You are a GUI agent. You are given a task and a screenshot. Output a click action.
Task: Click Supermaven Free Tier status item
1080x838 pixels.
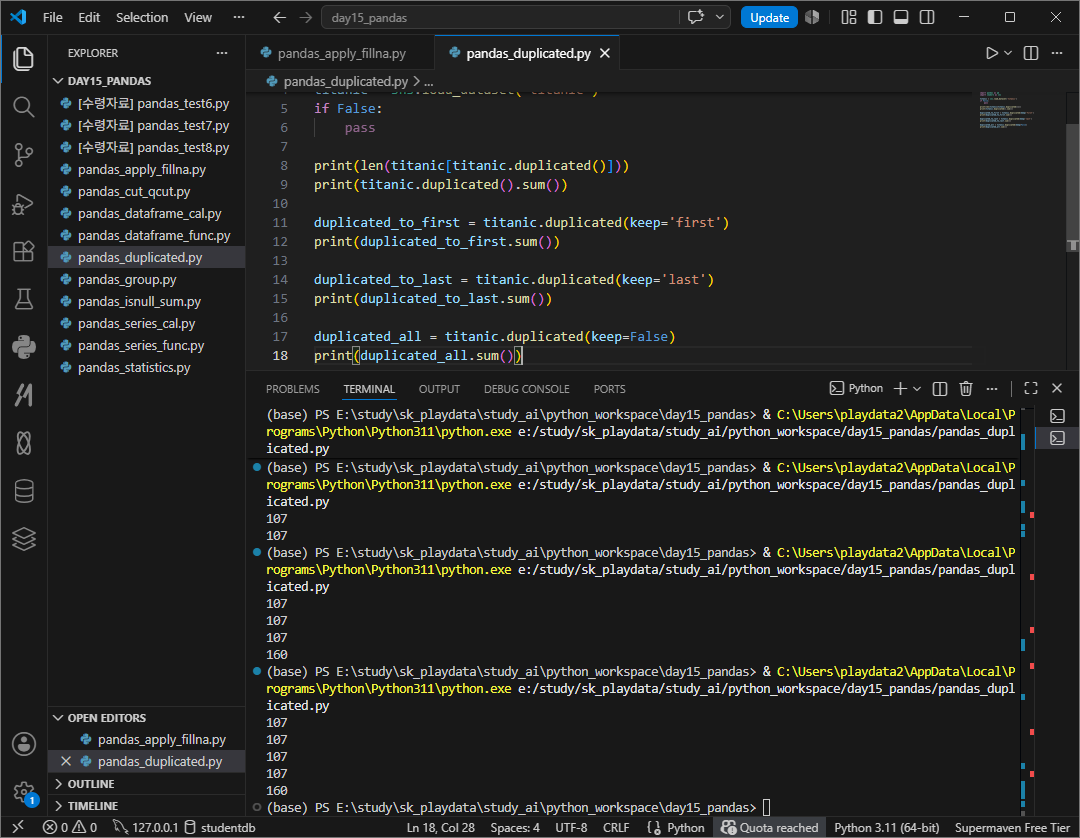(1012, 827)
